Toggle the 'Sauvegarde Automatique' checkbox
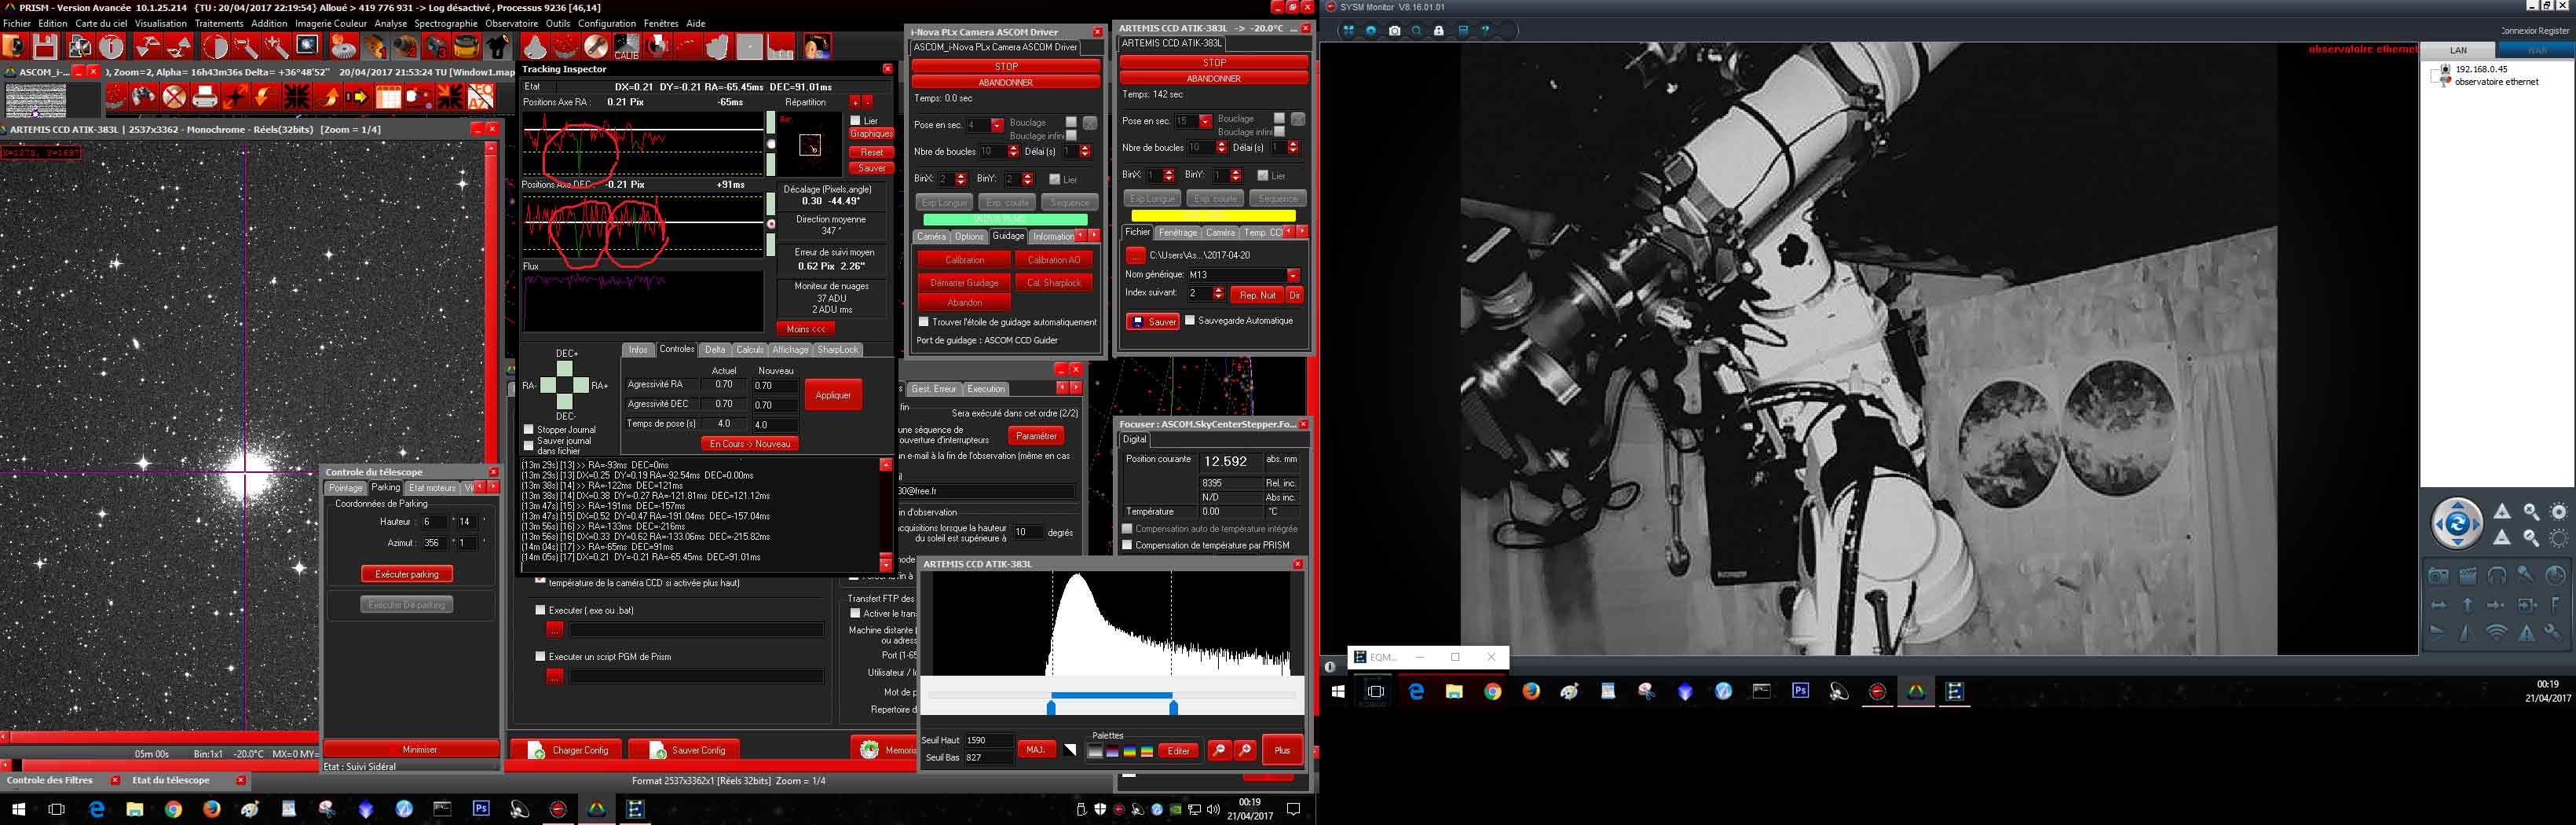This screenshot has width=2576, height=825. pyautogui.click(x=1190, y=321)
